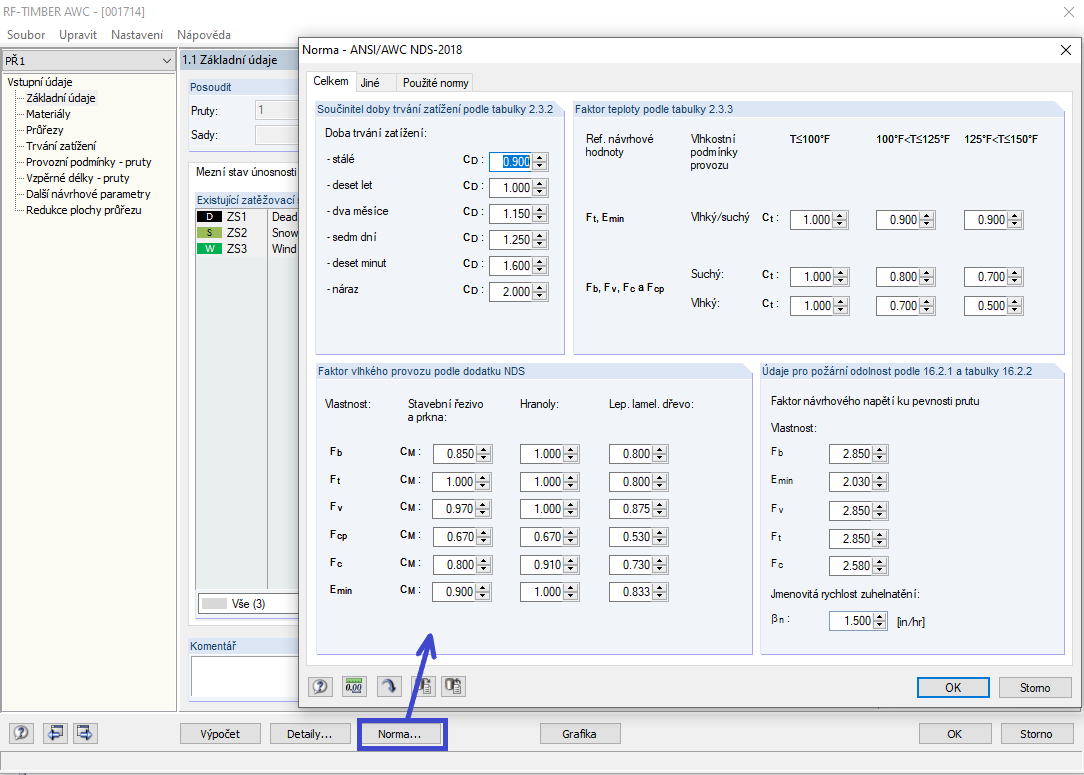Select Vzpěrné délky - pruty tree item
The image size is (1084, 775).
(x=77, y=178)
